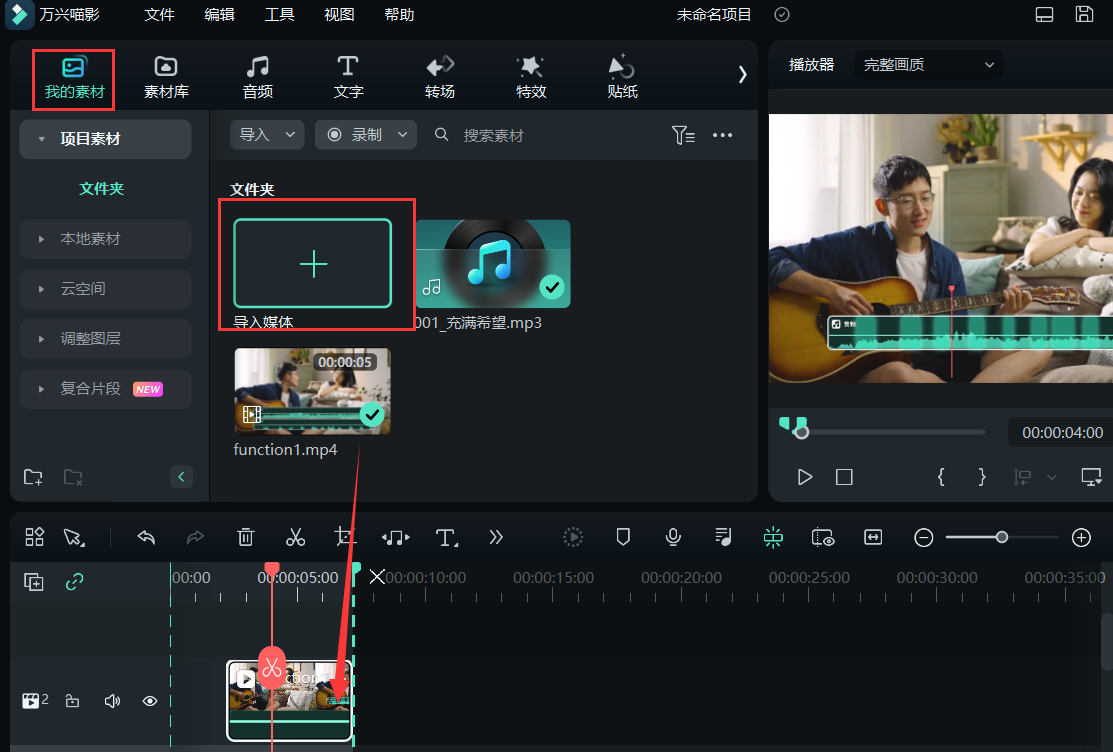Image resolution: width=1113 pixels, height=752 pixels.
Task: Open the 完整画质 quality dropdown
Action: (x=928, y=64)
